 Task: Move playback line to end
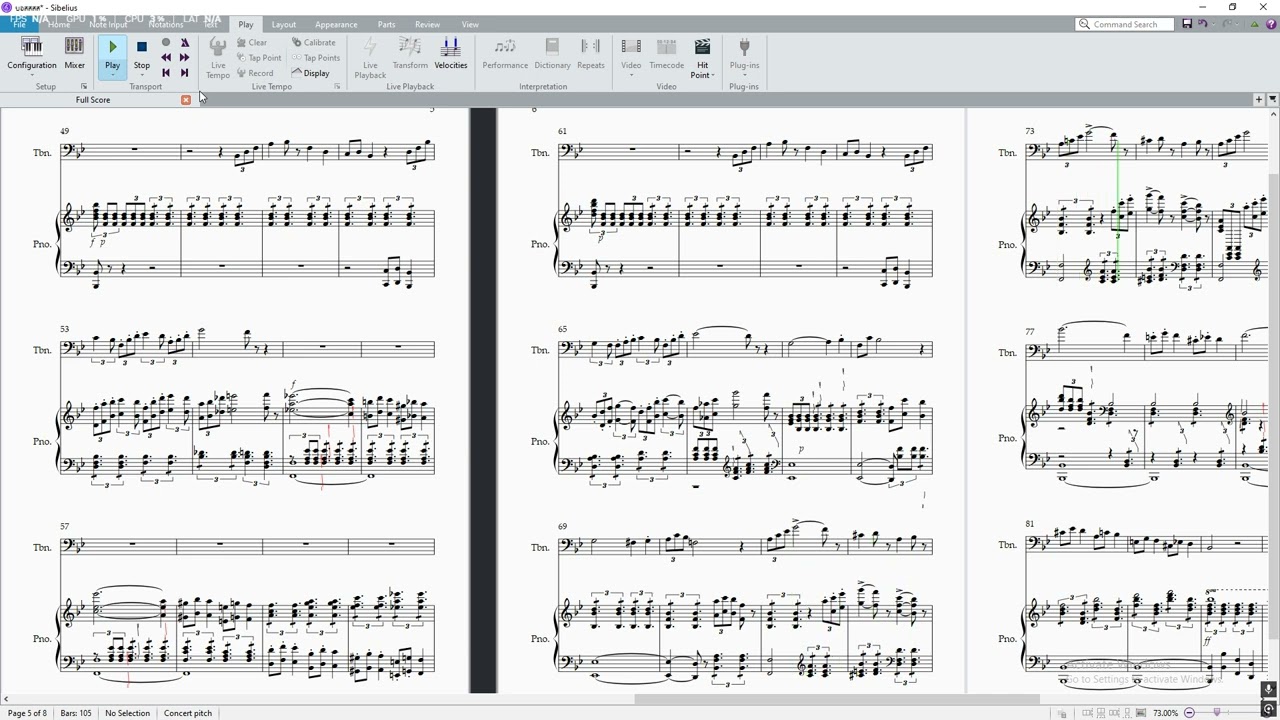point(185,73)
